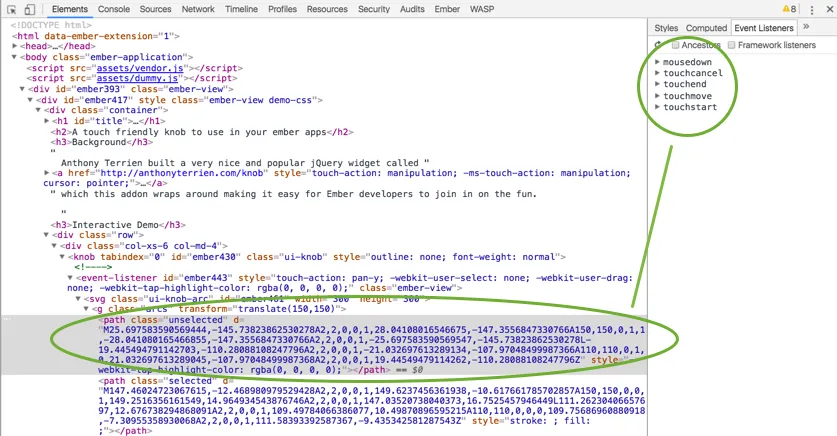This screenshot has height=436, width=837.
Task: Show more sidebar tabs chevron
Action: coord(806,27)
